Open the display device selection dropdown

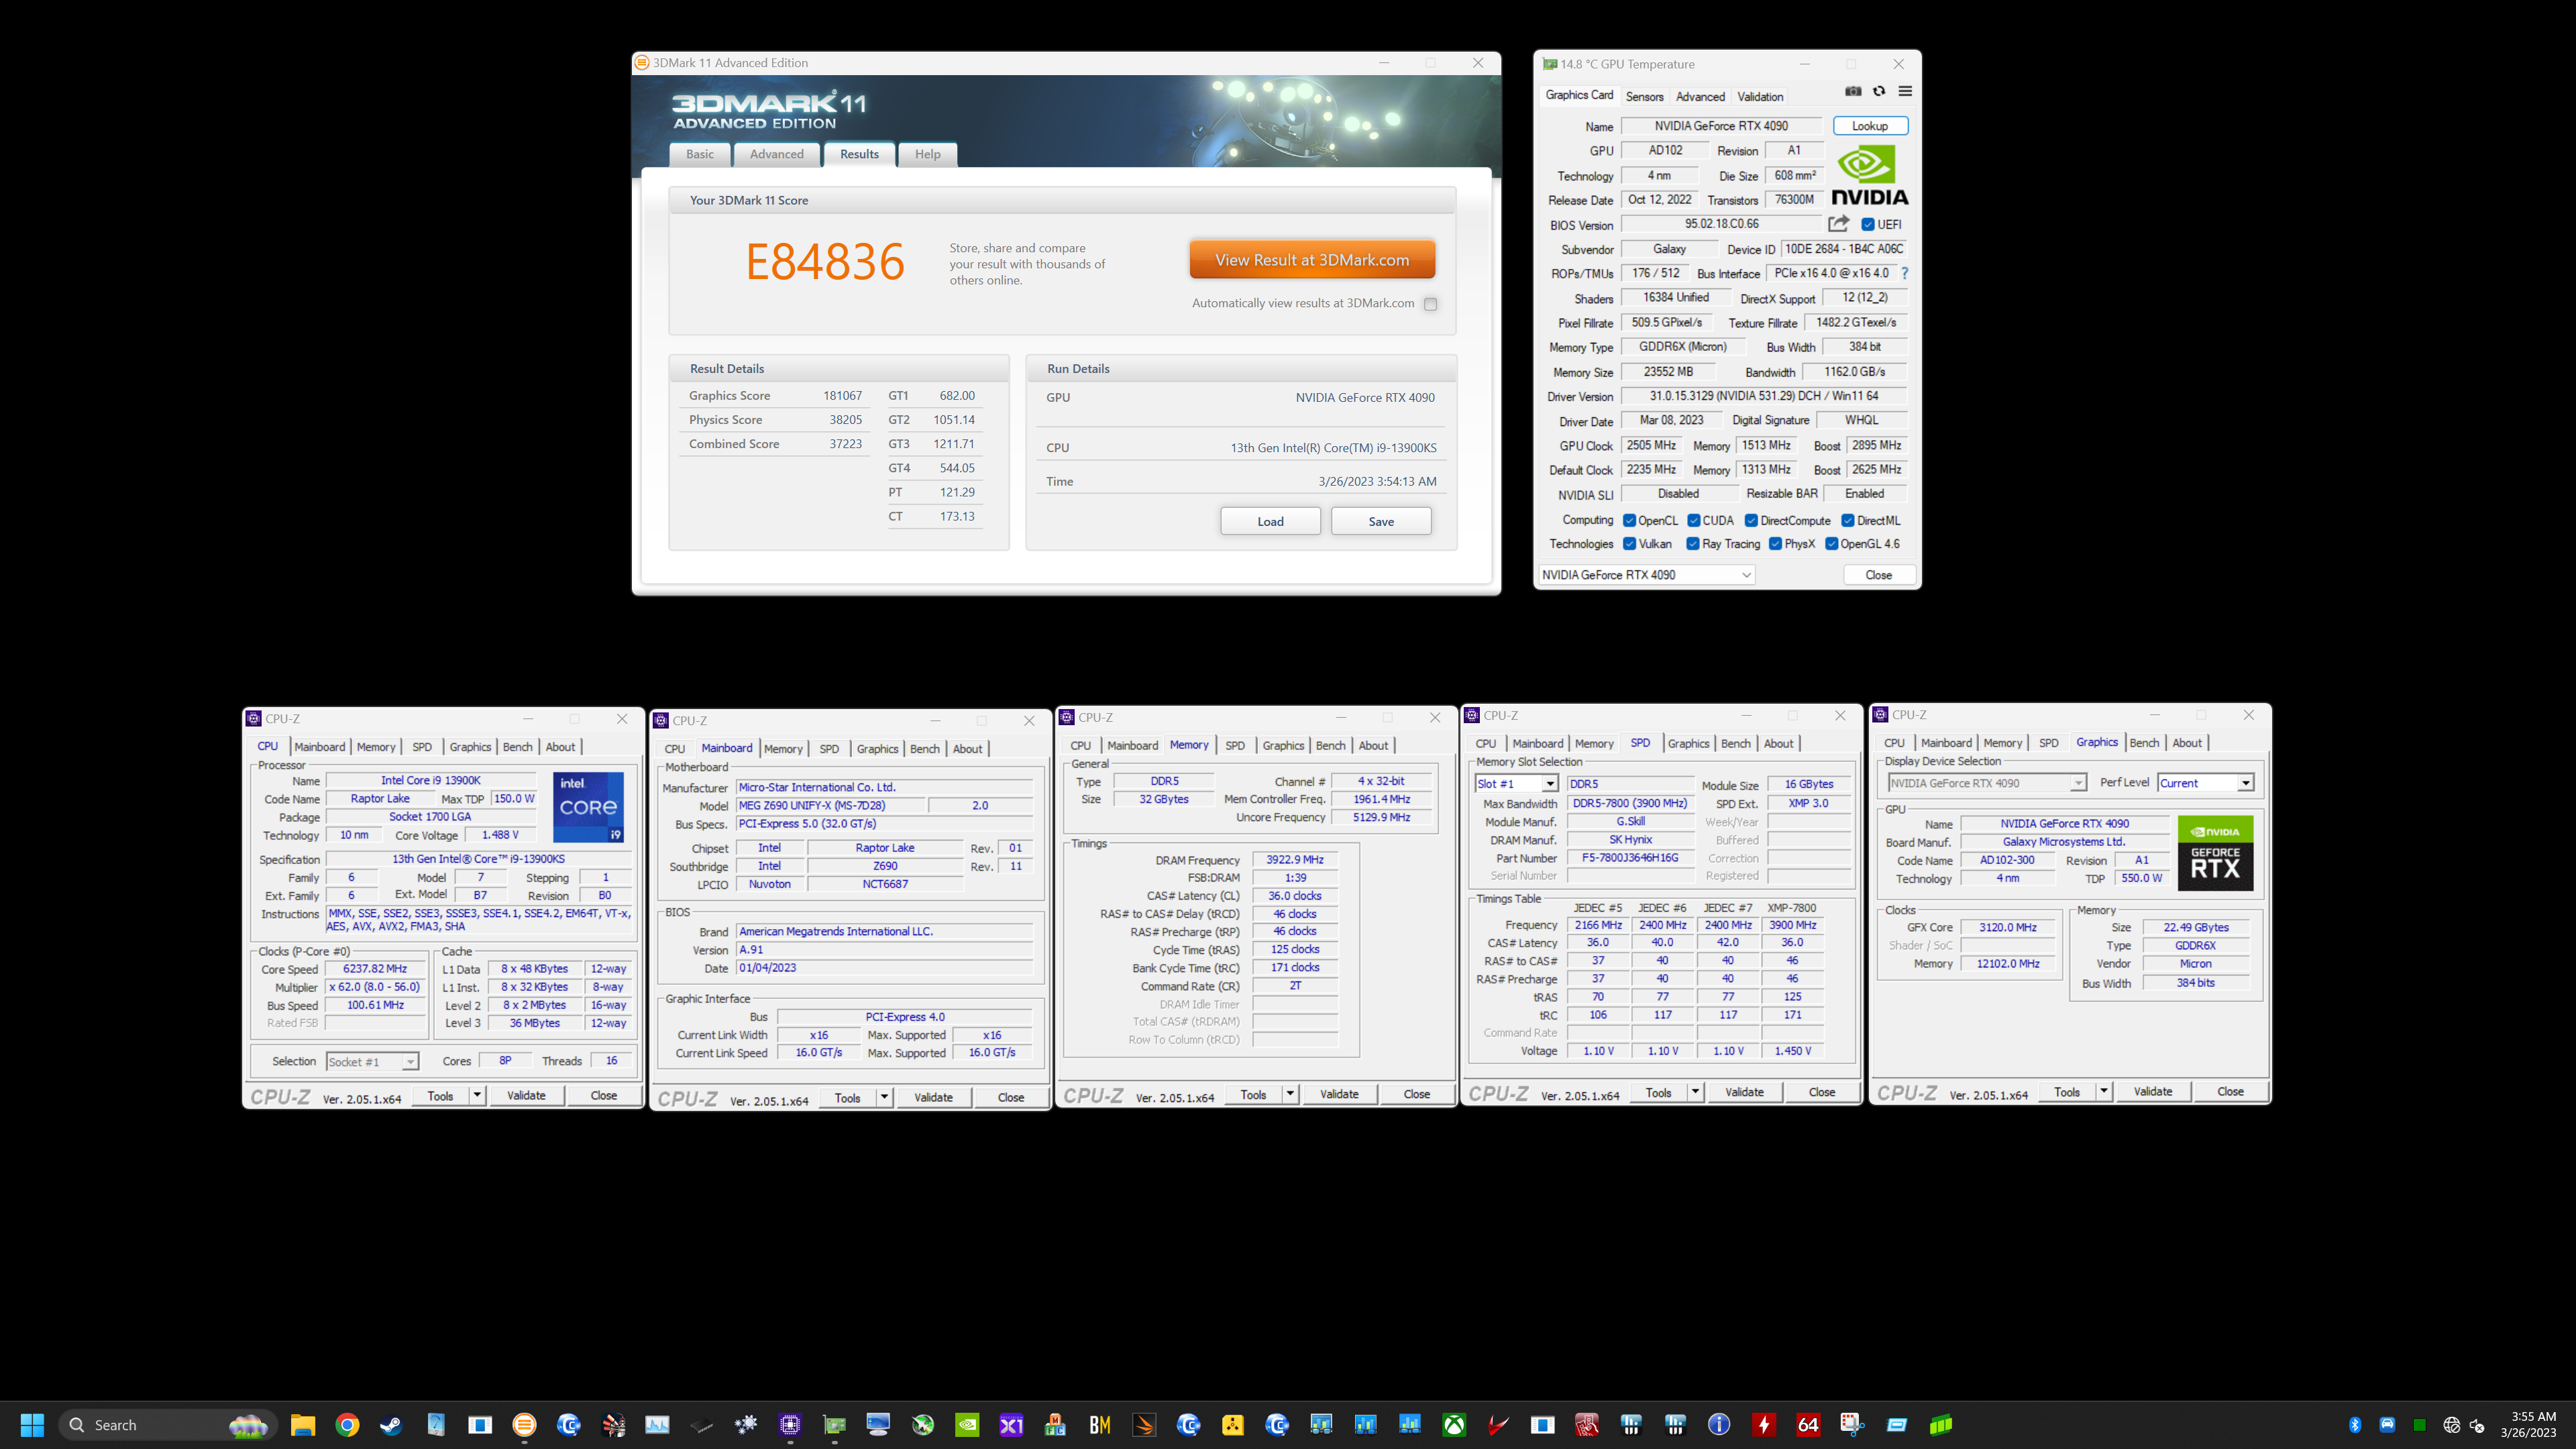(1986, 783)
